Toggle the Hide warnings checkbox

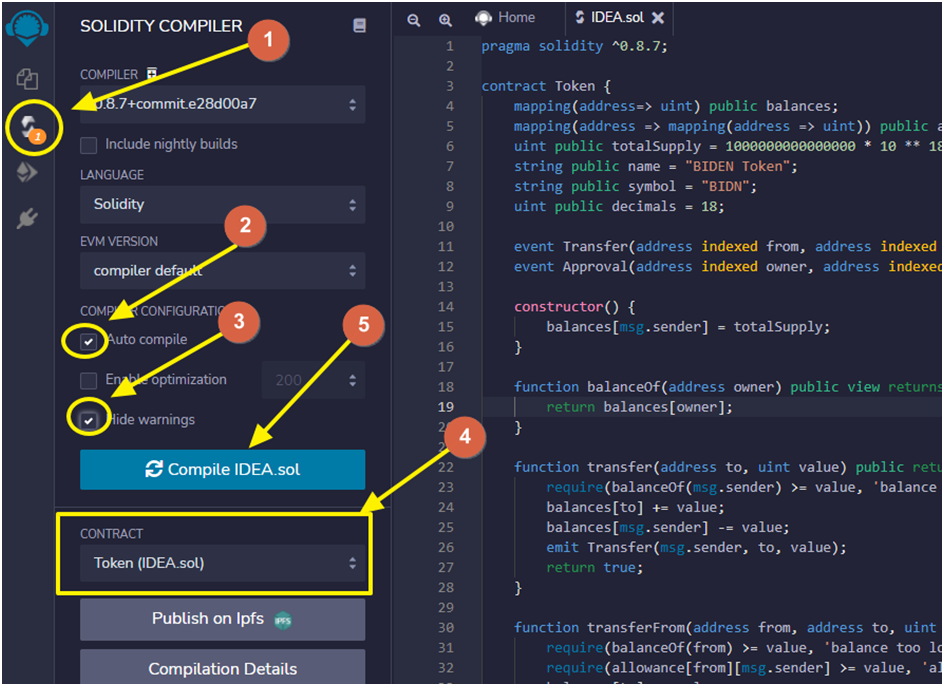click(x=88, y=420)
